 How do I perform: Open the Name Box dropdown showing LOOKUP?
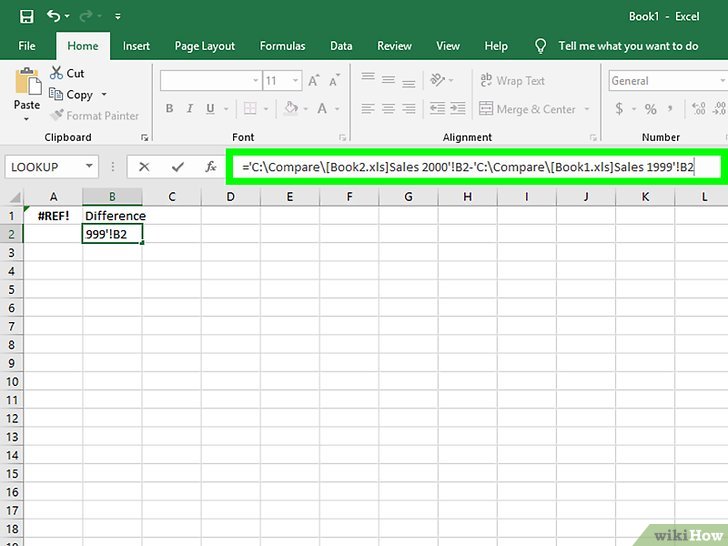pyautogui.click(x=89, y=166)
